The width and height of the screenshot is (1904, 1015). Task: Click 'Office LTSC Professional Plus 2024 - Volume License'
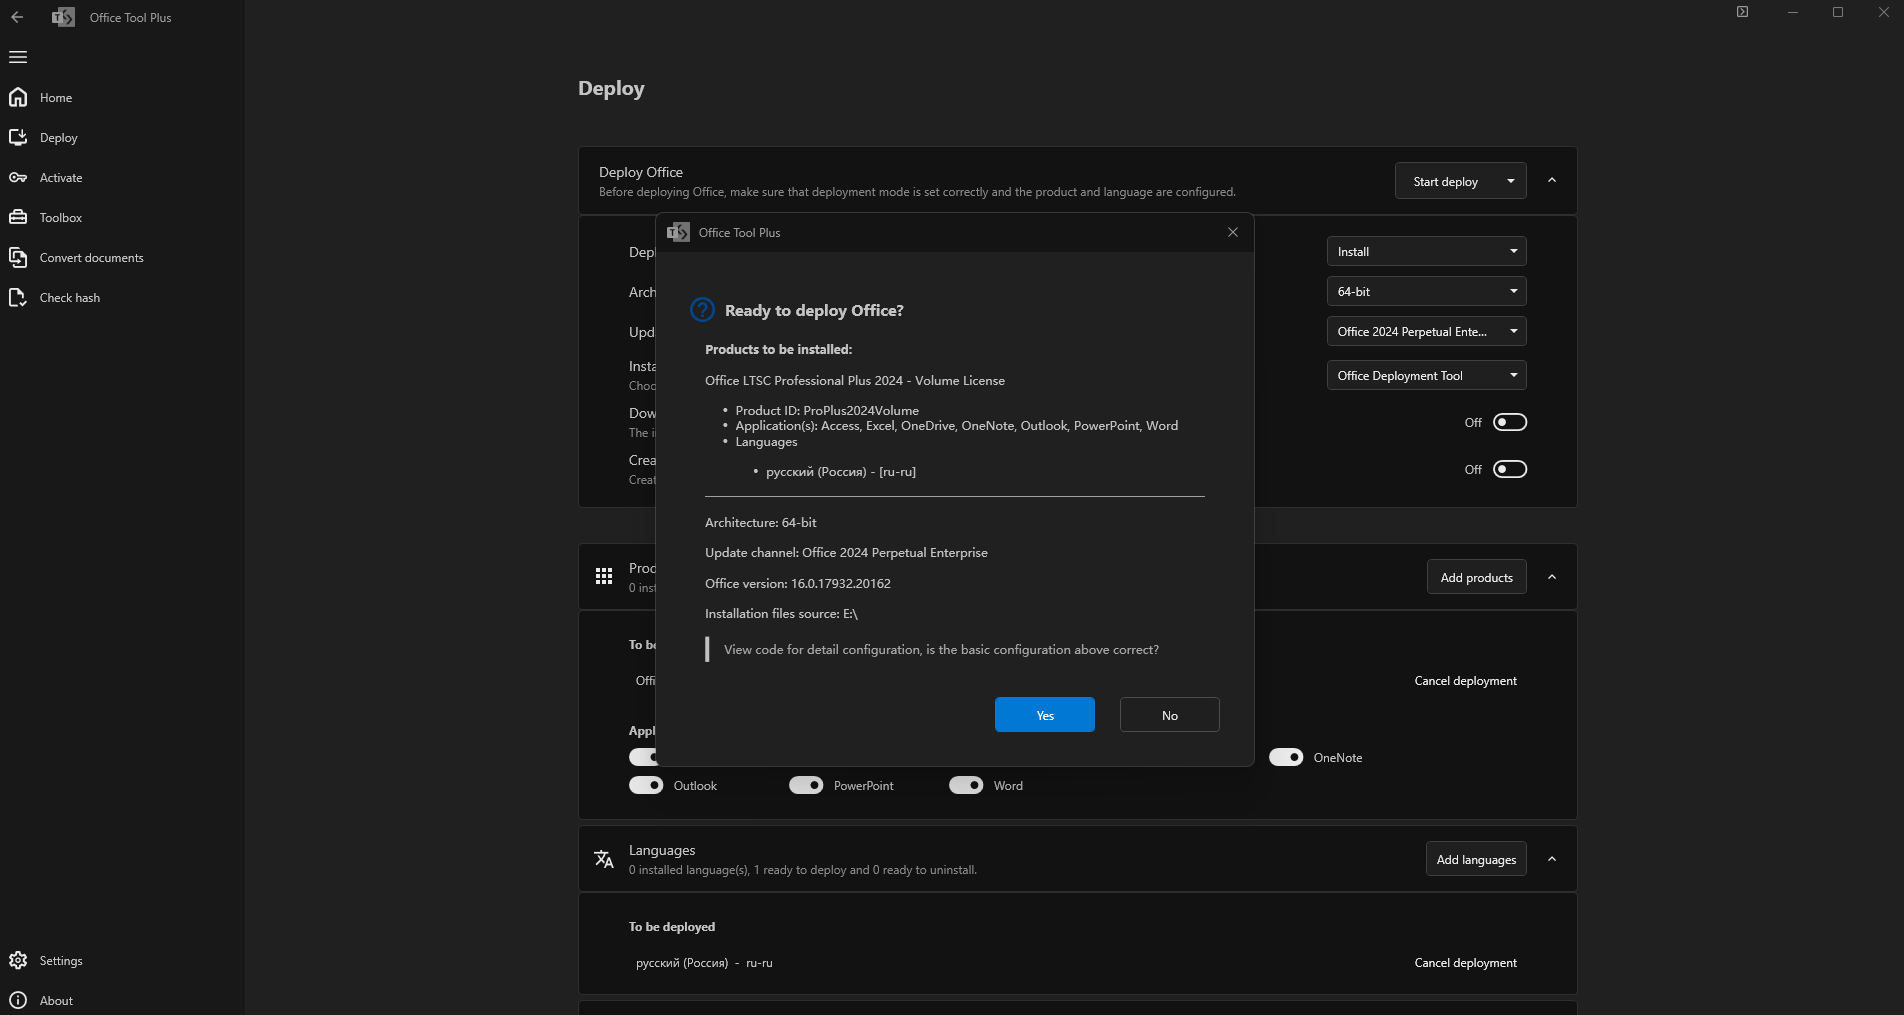[855, 381]
